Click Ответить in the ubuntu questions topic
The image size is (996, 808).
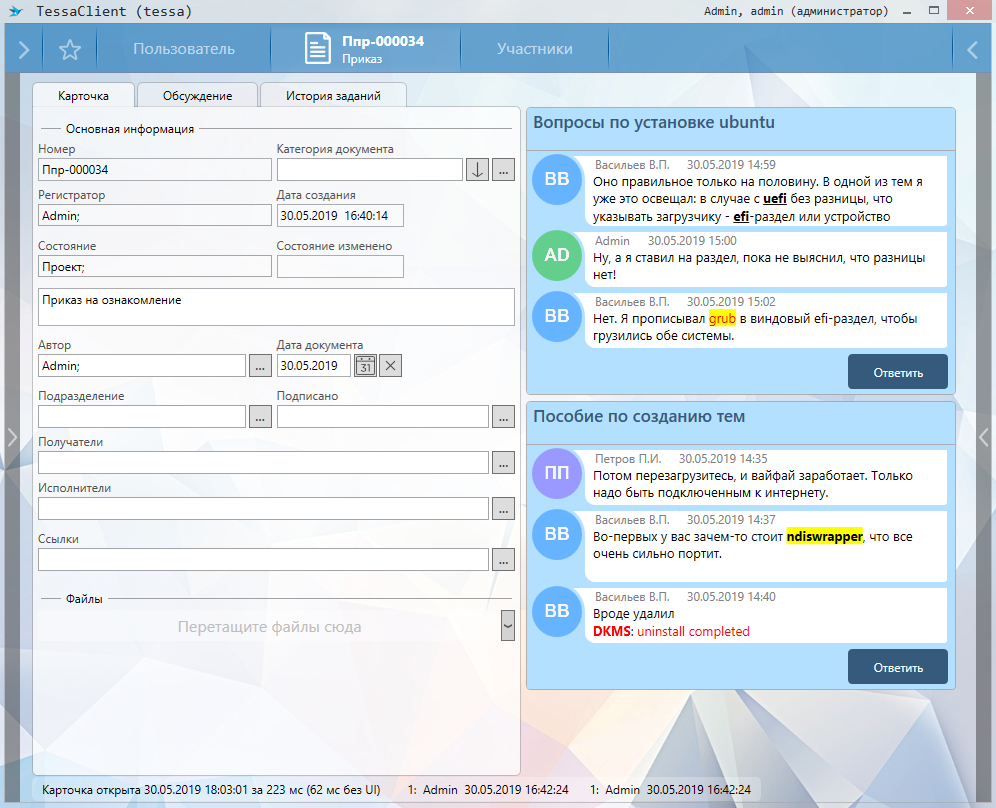[897, 372]
